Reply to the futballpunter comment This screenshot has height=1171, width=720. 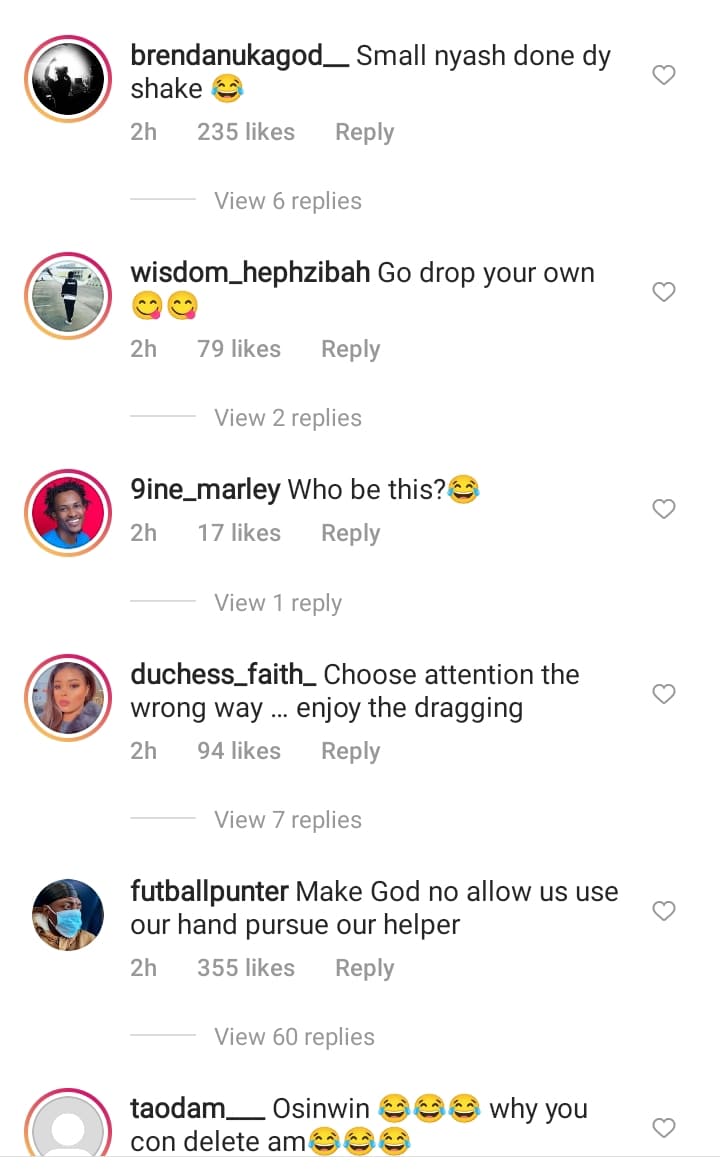coord(364,968)
